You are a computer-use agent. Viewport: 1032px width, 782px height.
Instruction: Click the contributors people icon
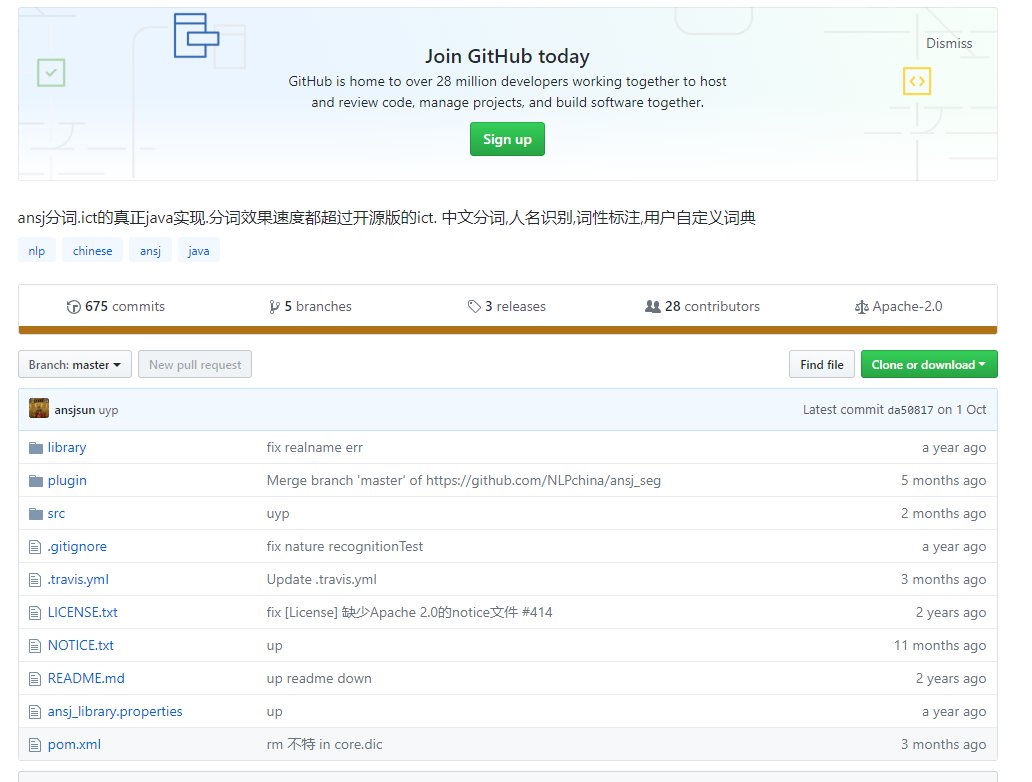652,306
